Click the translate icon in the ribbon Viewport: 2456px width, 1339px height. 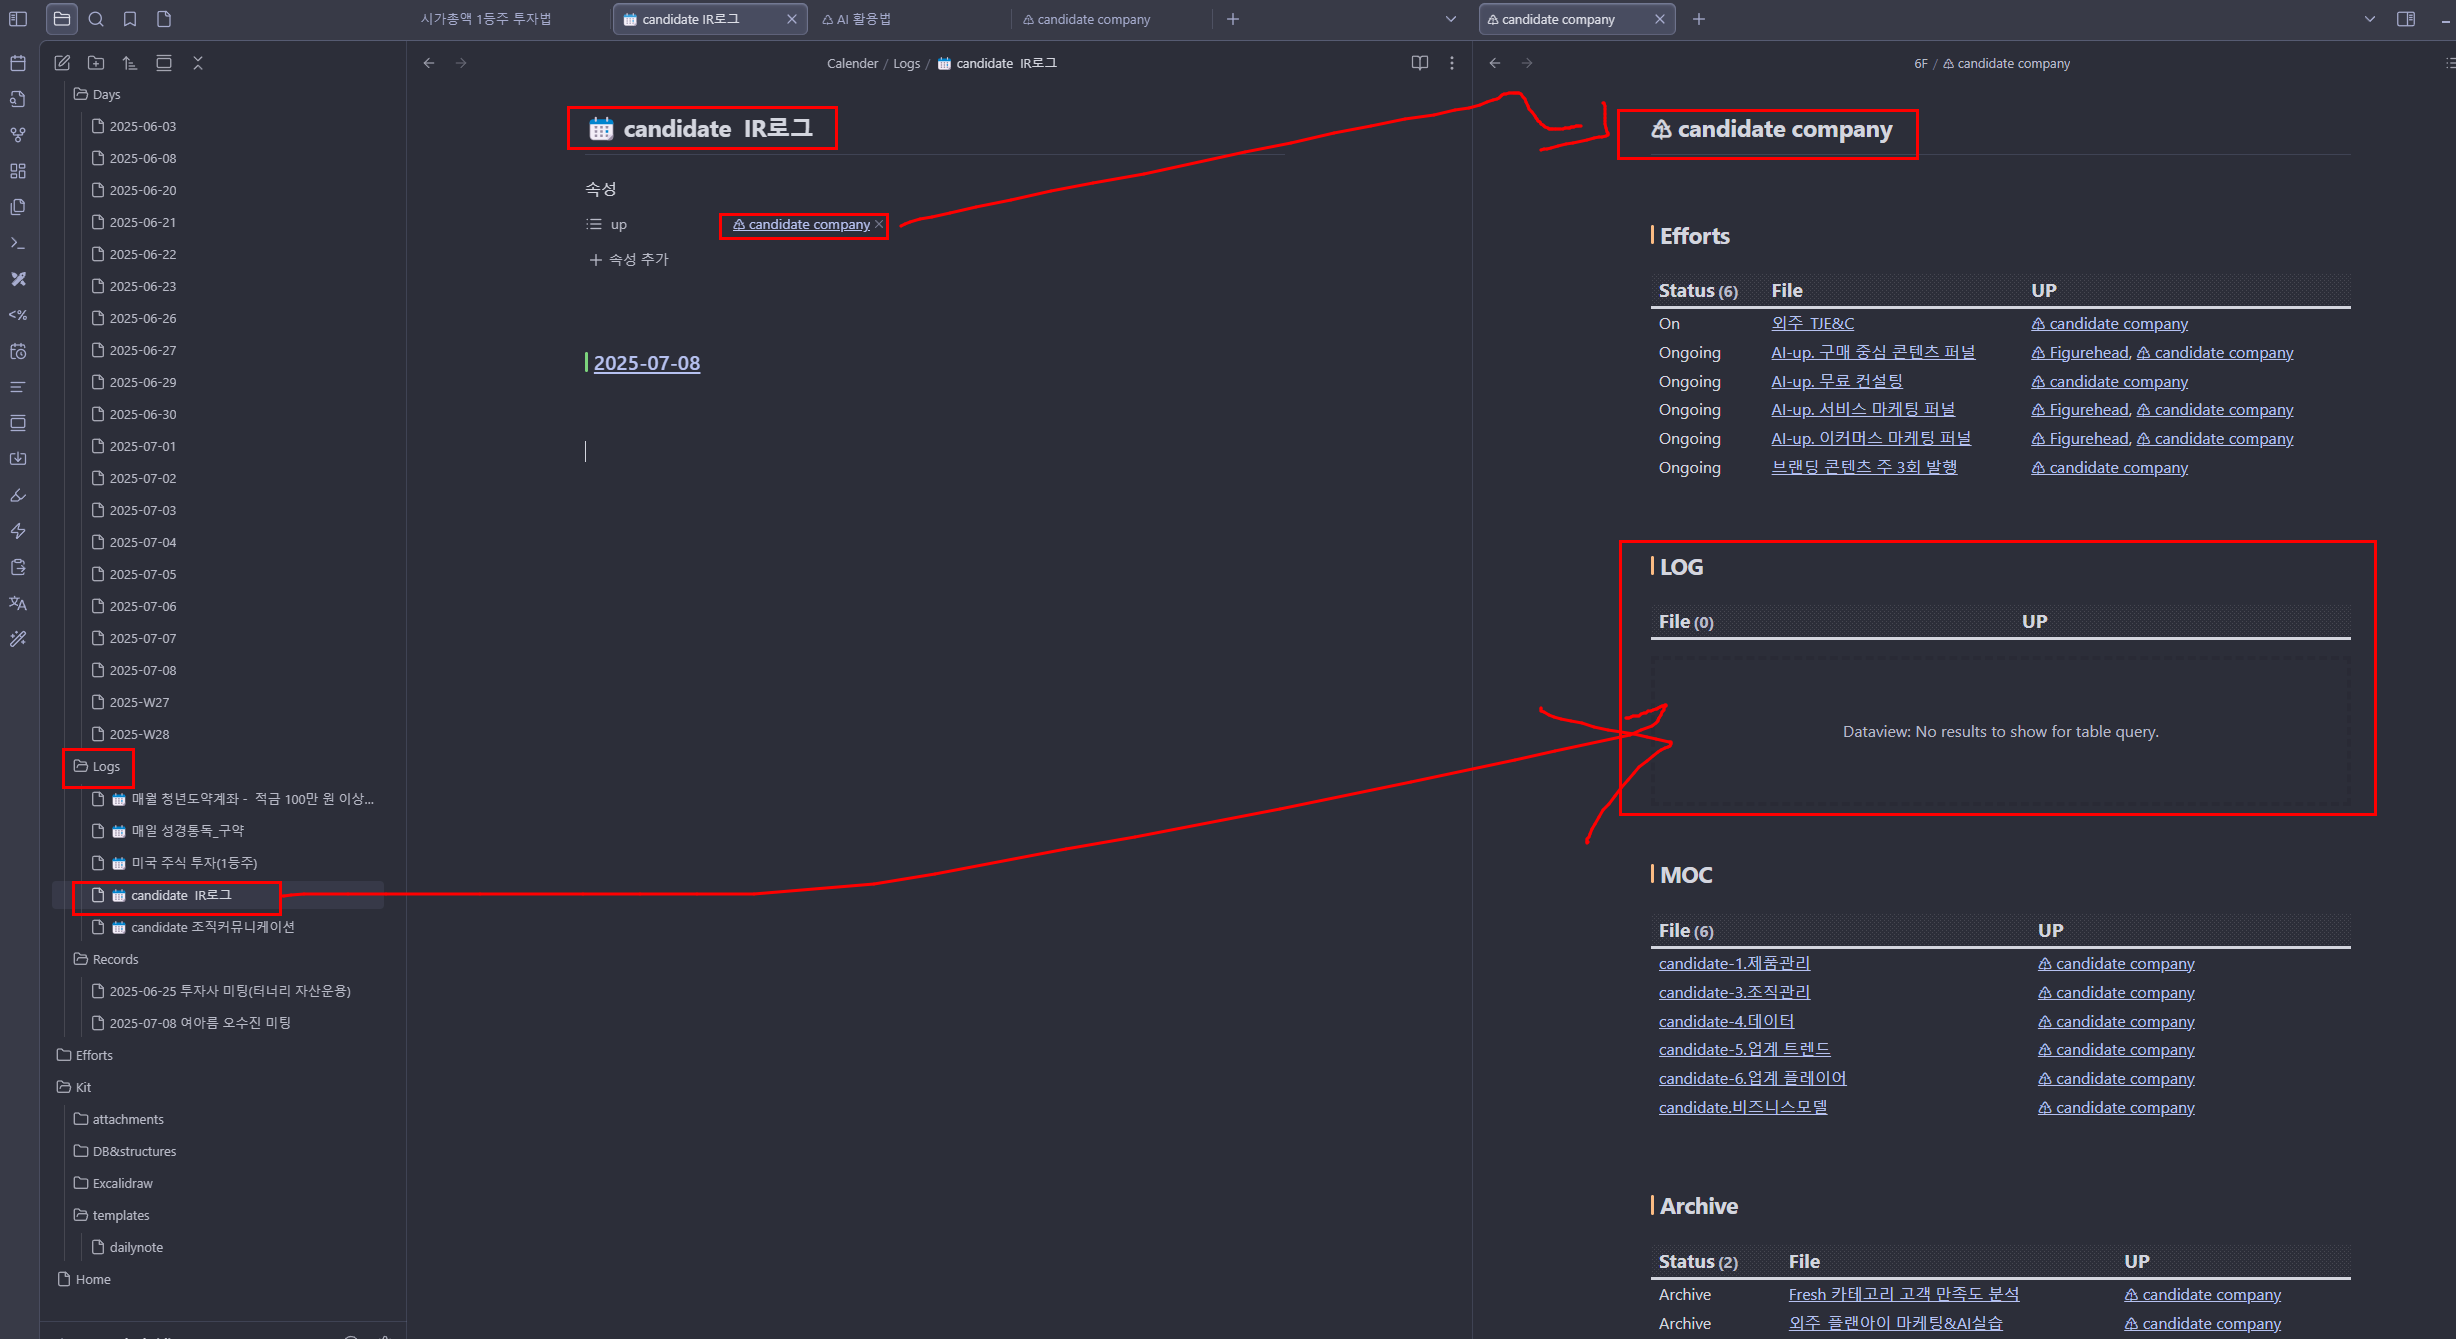(18, 603)
